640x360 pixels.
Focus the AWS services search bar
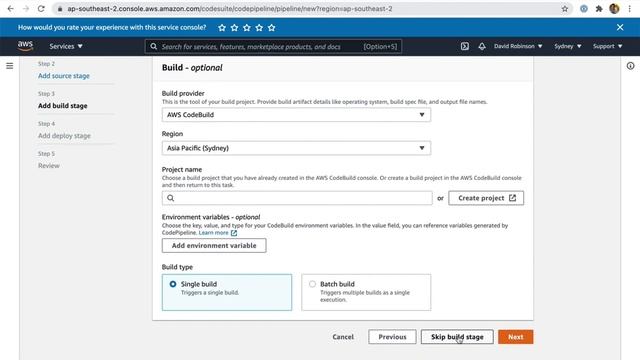273,47
